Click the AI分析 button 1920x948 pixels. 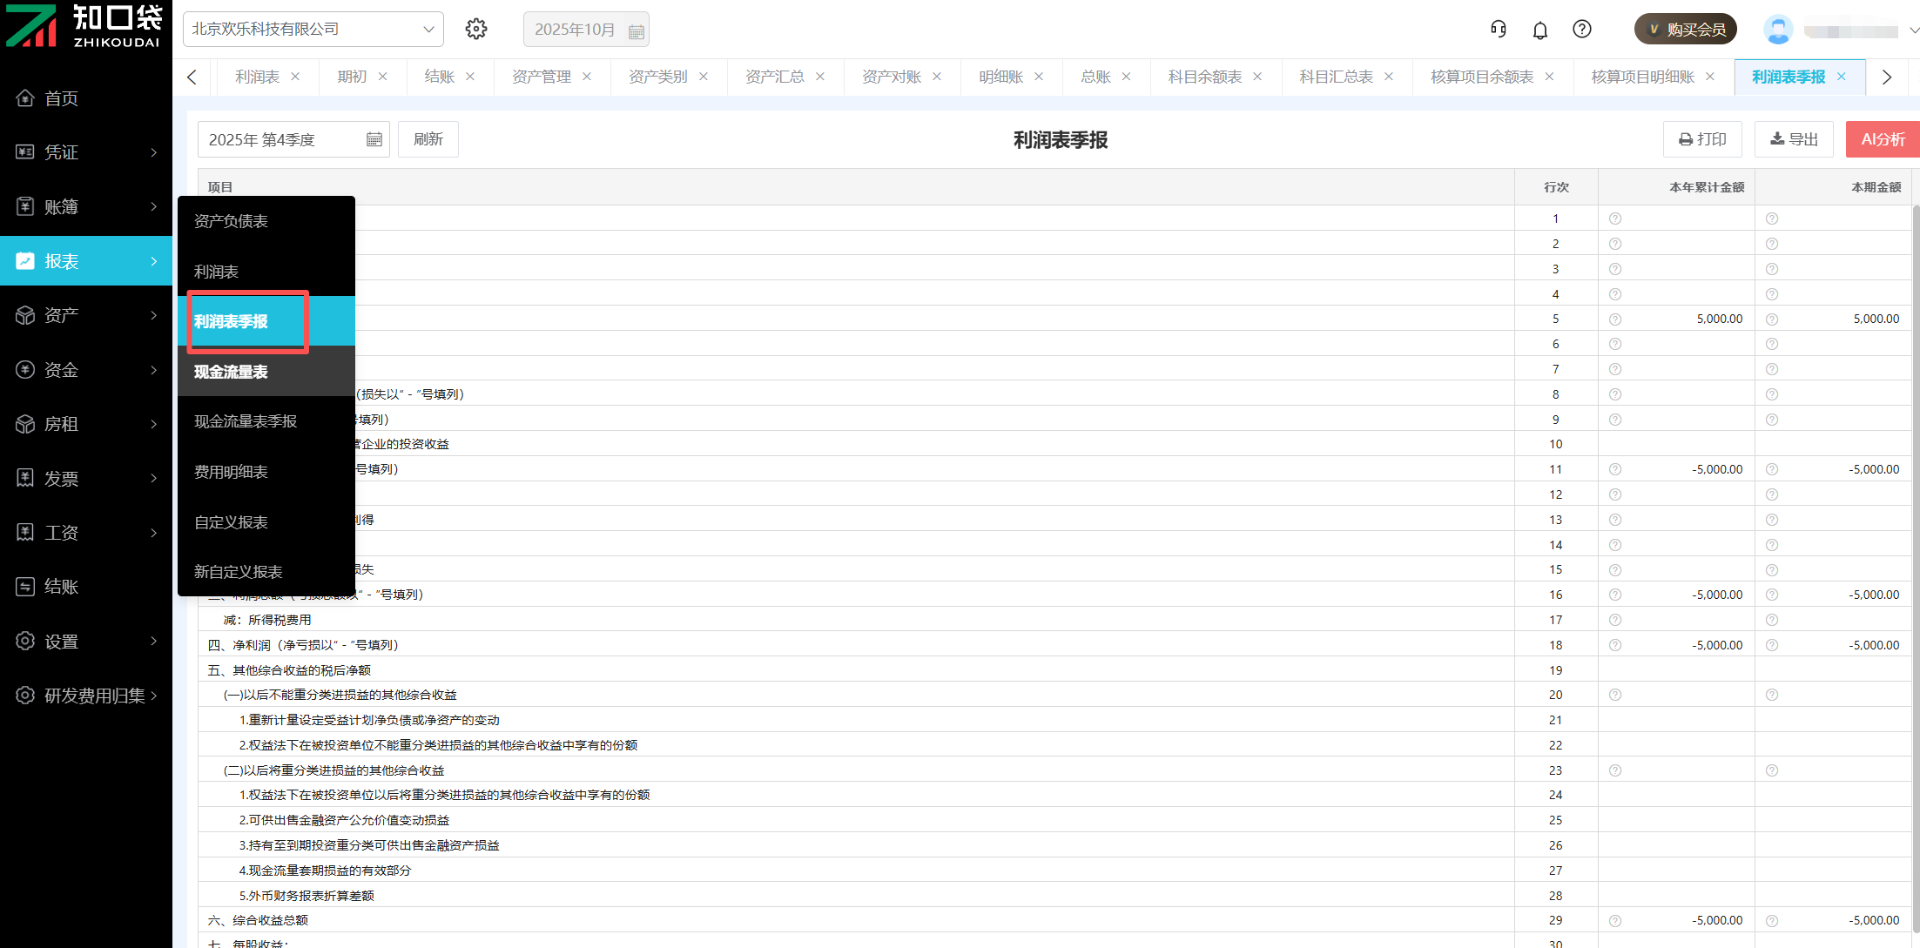(1882, 139)
